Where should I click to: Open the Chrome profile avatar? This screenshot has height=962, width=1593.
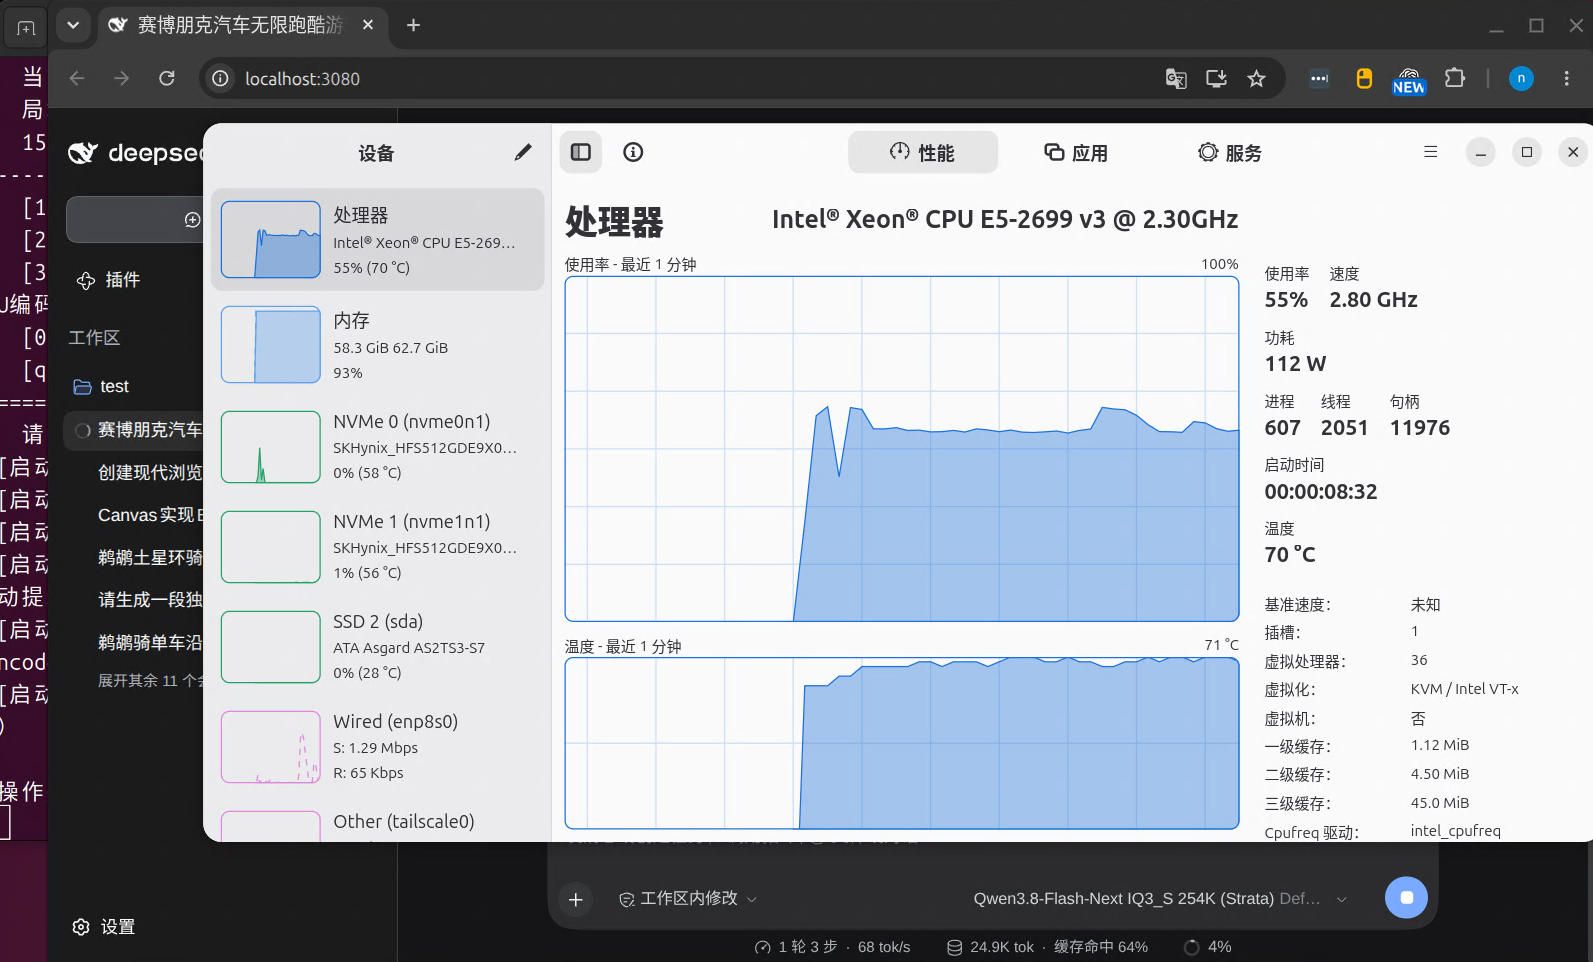tap(1521, 78)
